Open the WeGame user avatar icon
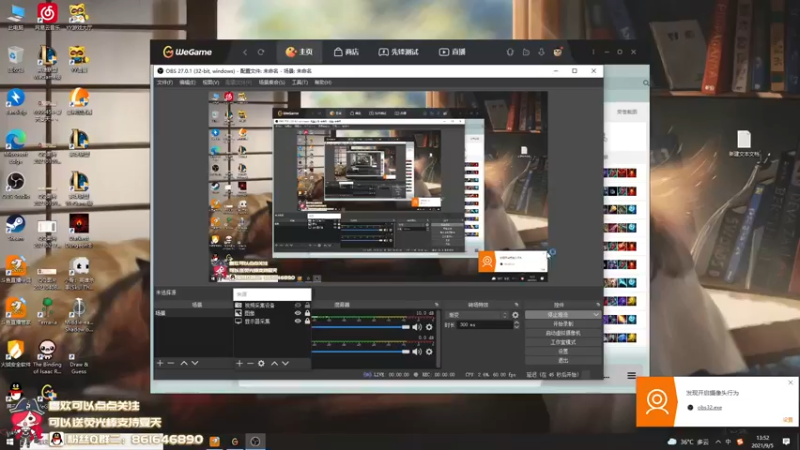This screenshot has width=800, height=450. click(558, 52)
